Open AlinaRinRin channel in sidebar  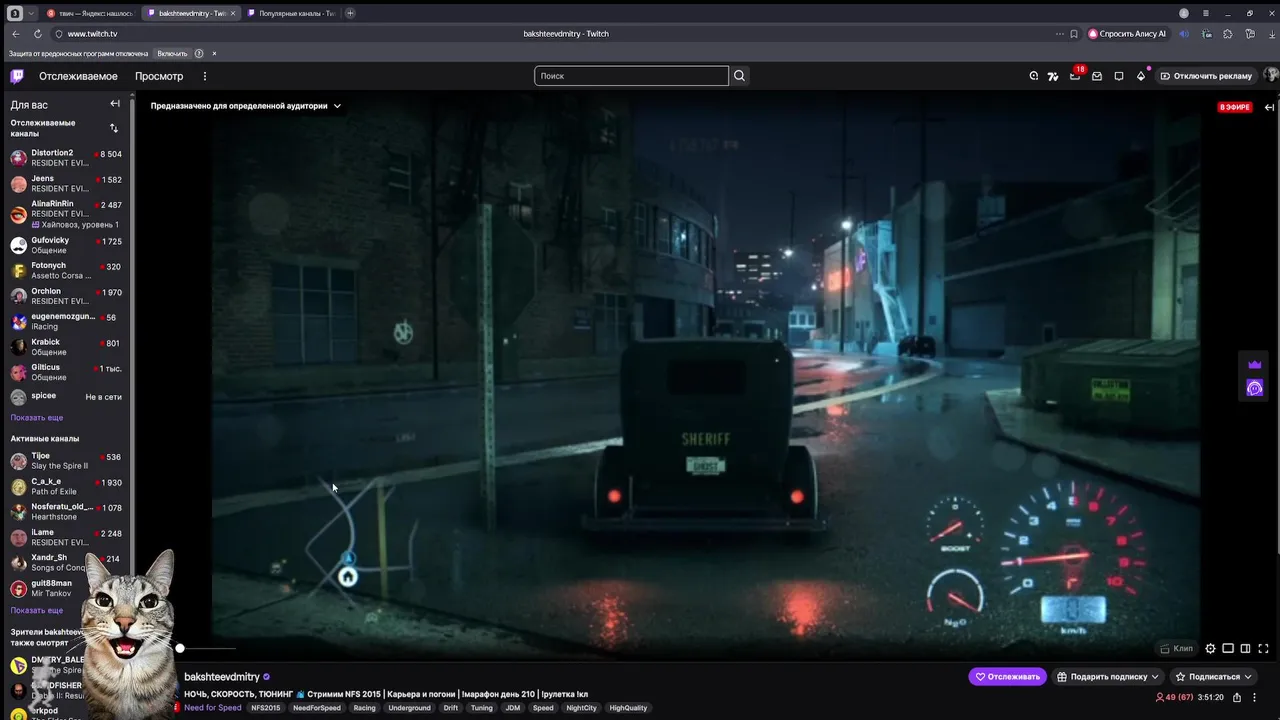tap(66, 214)
